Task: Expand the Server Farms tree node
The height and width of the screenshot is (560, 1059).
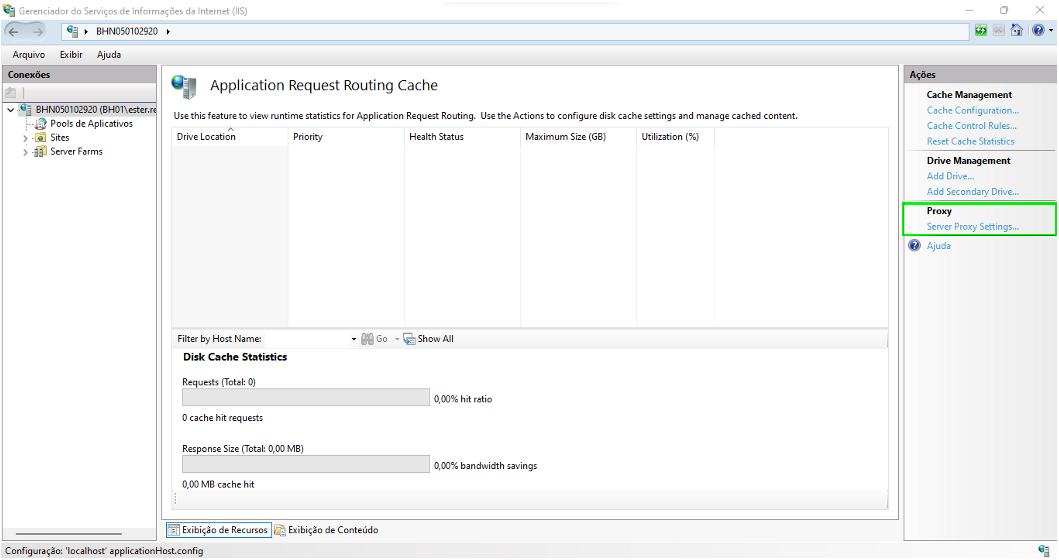Action: coord(25,152)
